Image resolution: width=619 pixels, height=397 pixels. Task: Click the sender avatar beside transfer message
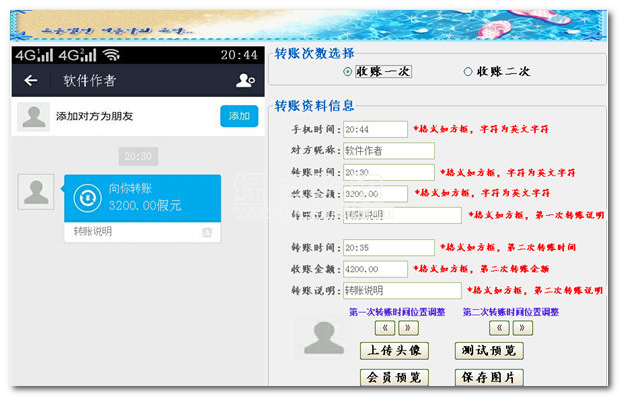(36, 192)
